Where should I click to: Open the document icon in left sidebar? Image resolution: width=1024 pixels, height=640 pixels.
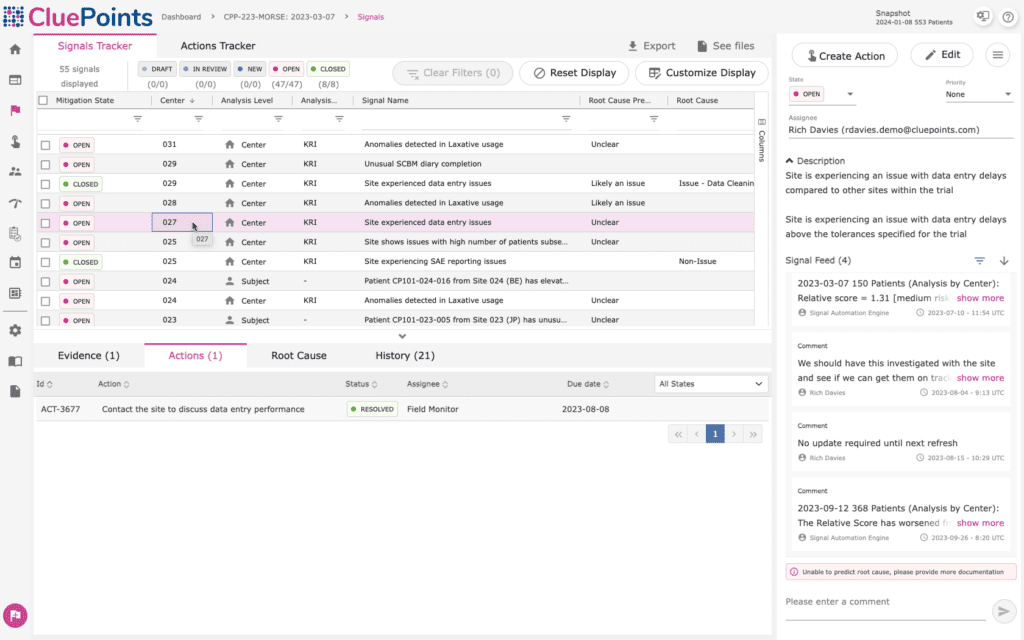pos(15,391)
